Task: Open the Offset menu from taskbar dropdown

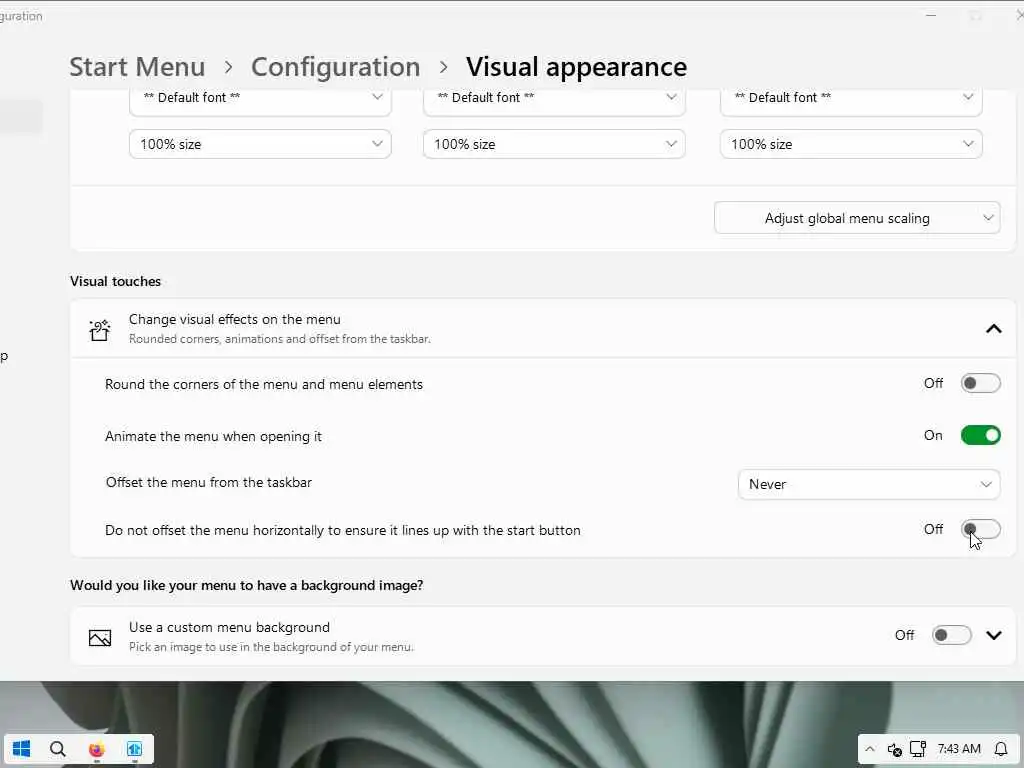Action: coord(868,484)
